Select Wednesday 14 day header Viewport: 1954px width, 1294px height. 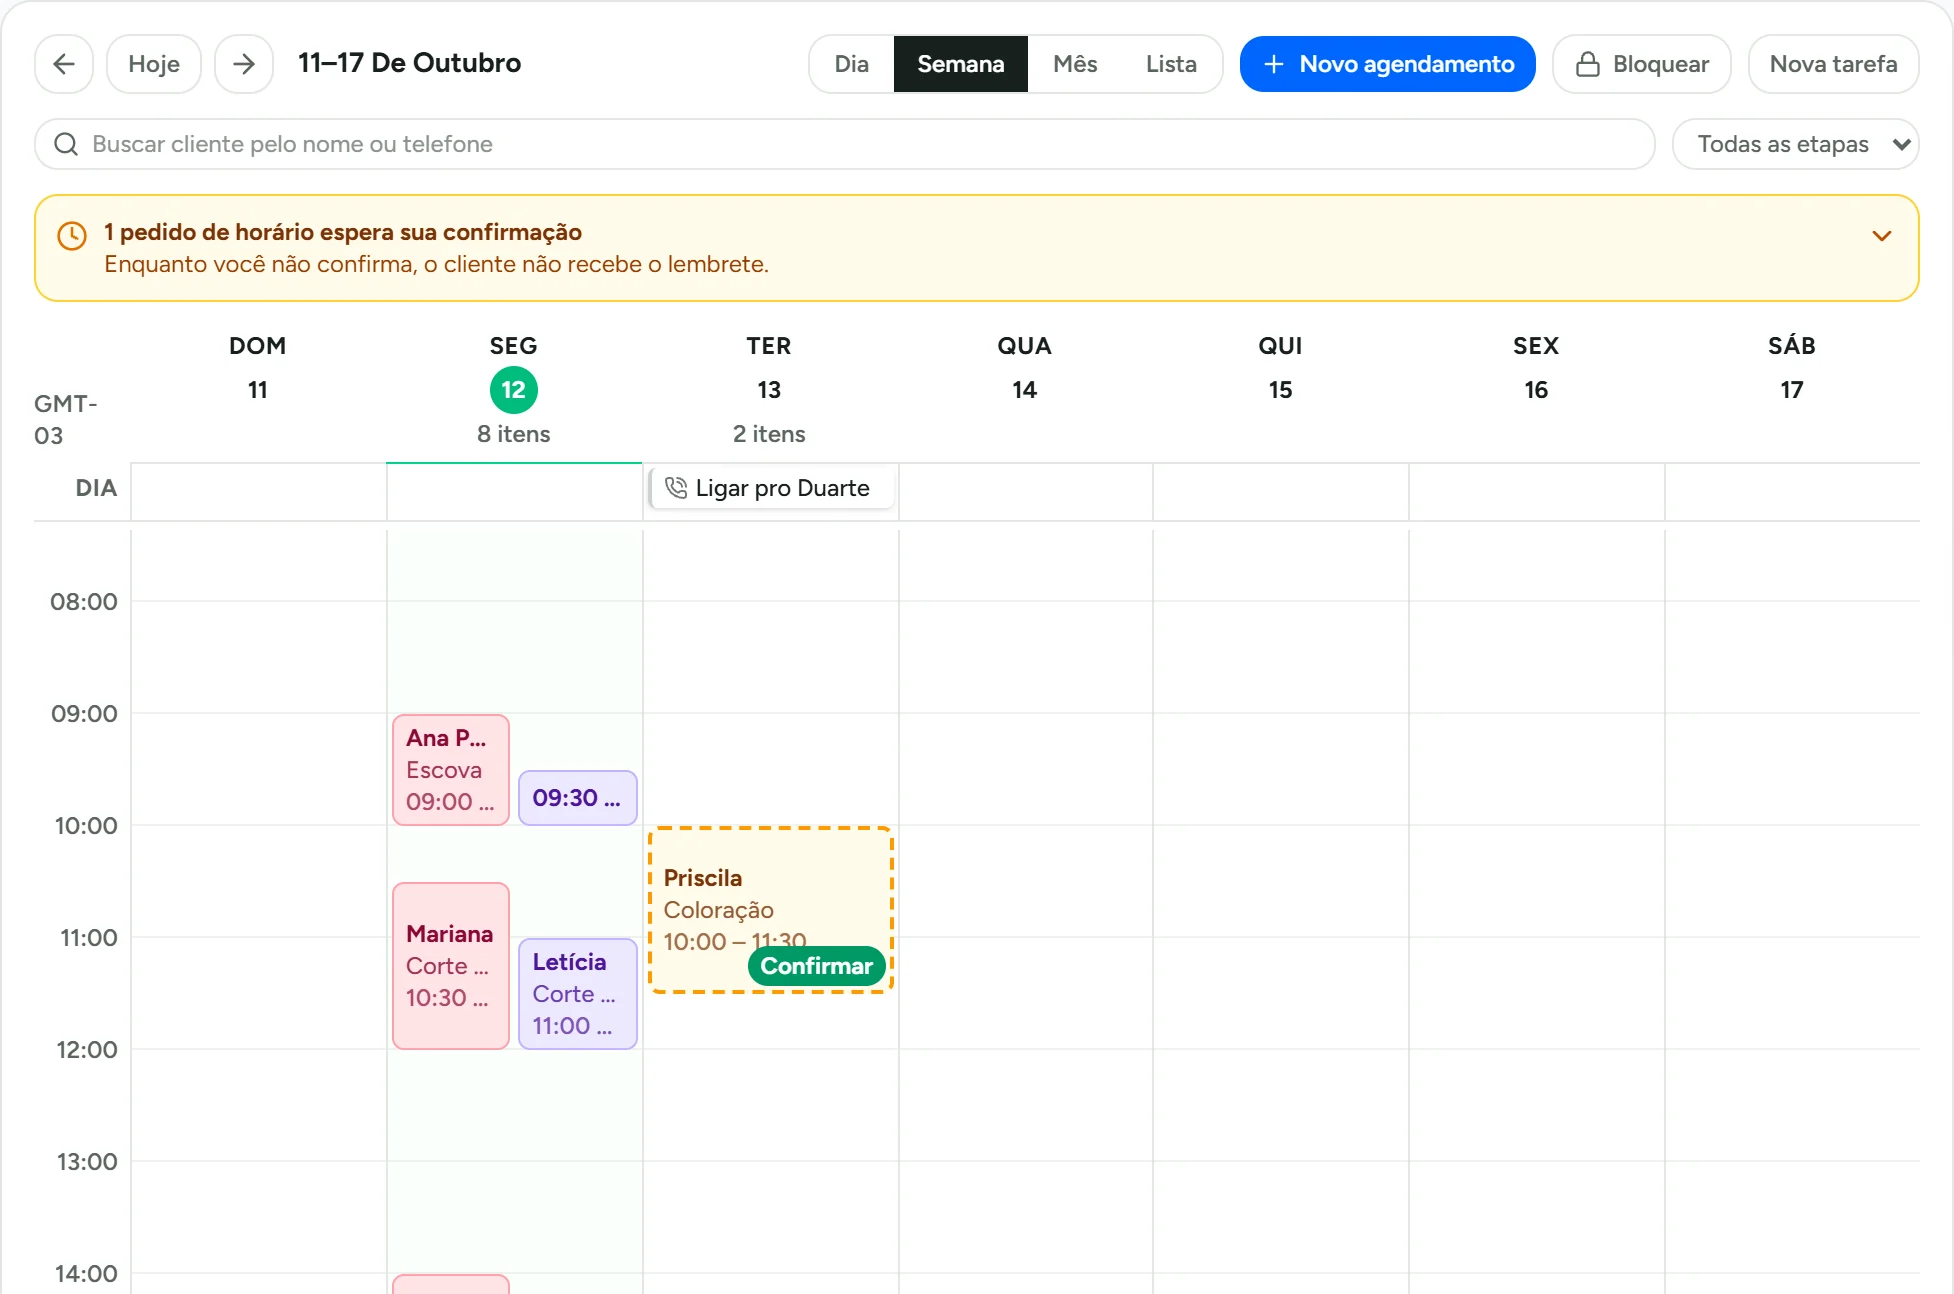pyautogui.click(x=1025, y=390)
